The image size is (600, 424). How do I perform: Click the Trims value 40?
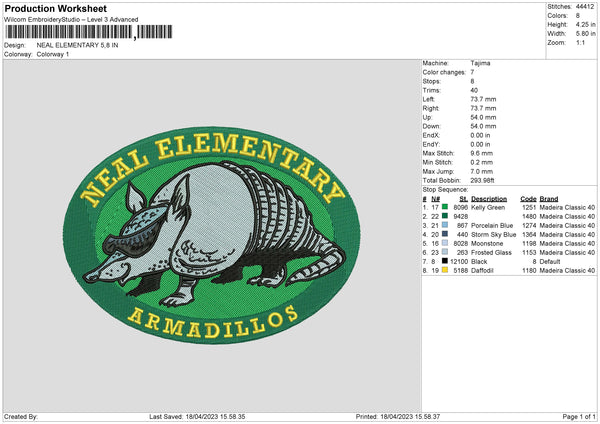(474, 90)
